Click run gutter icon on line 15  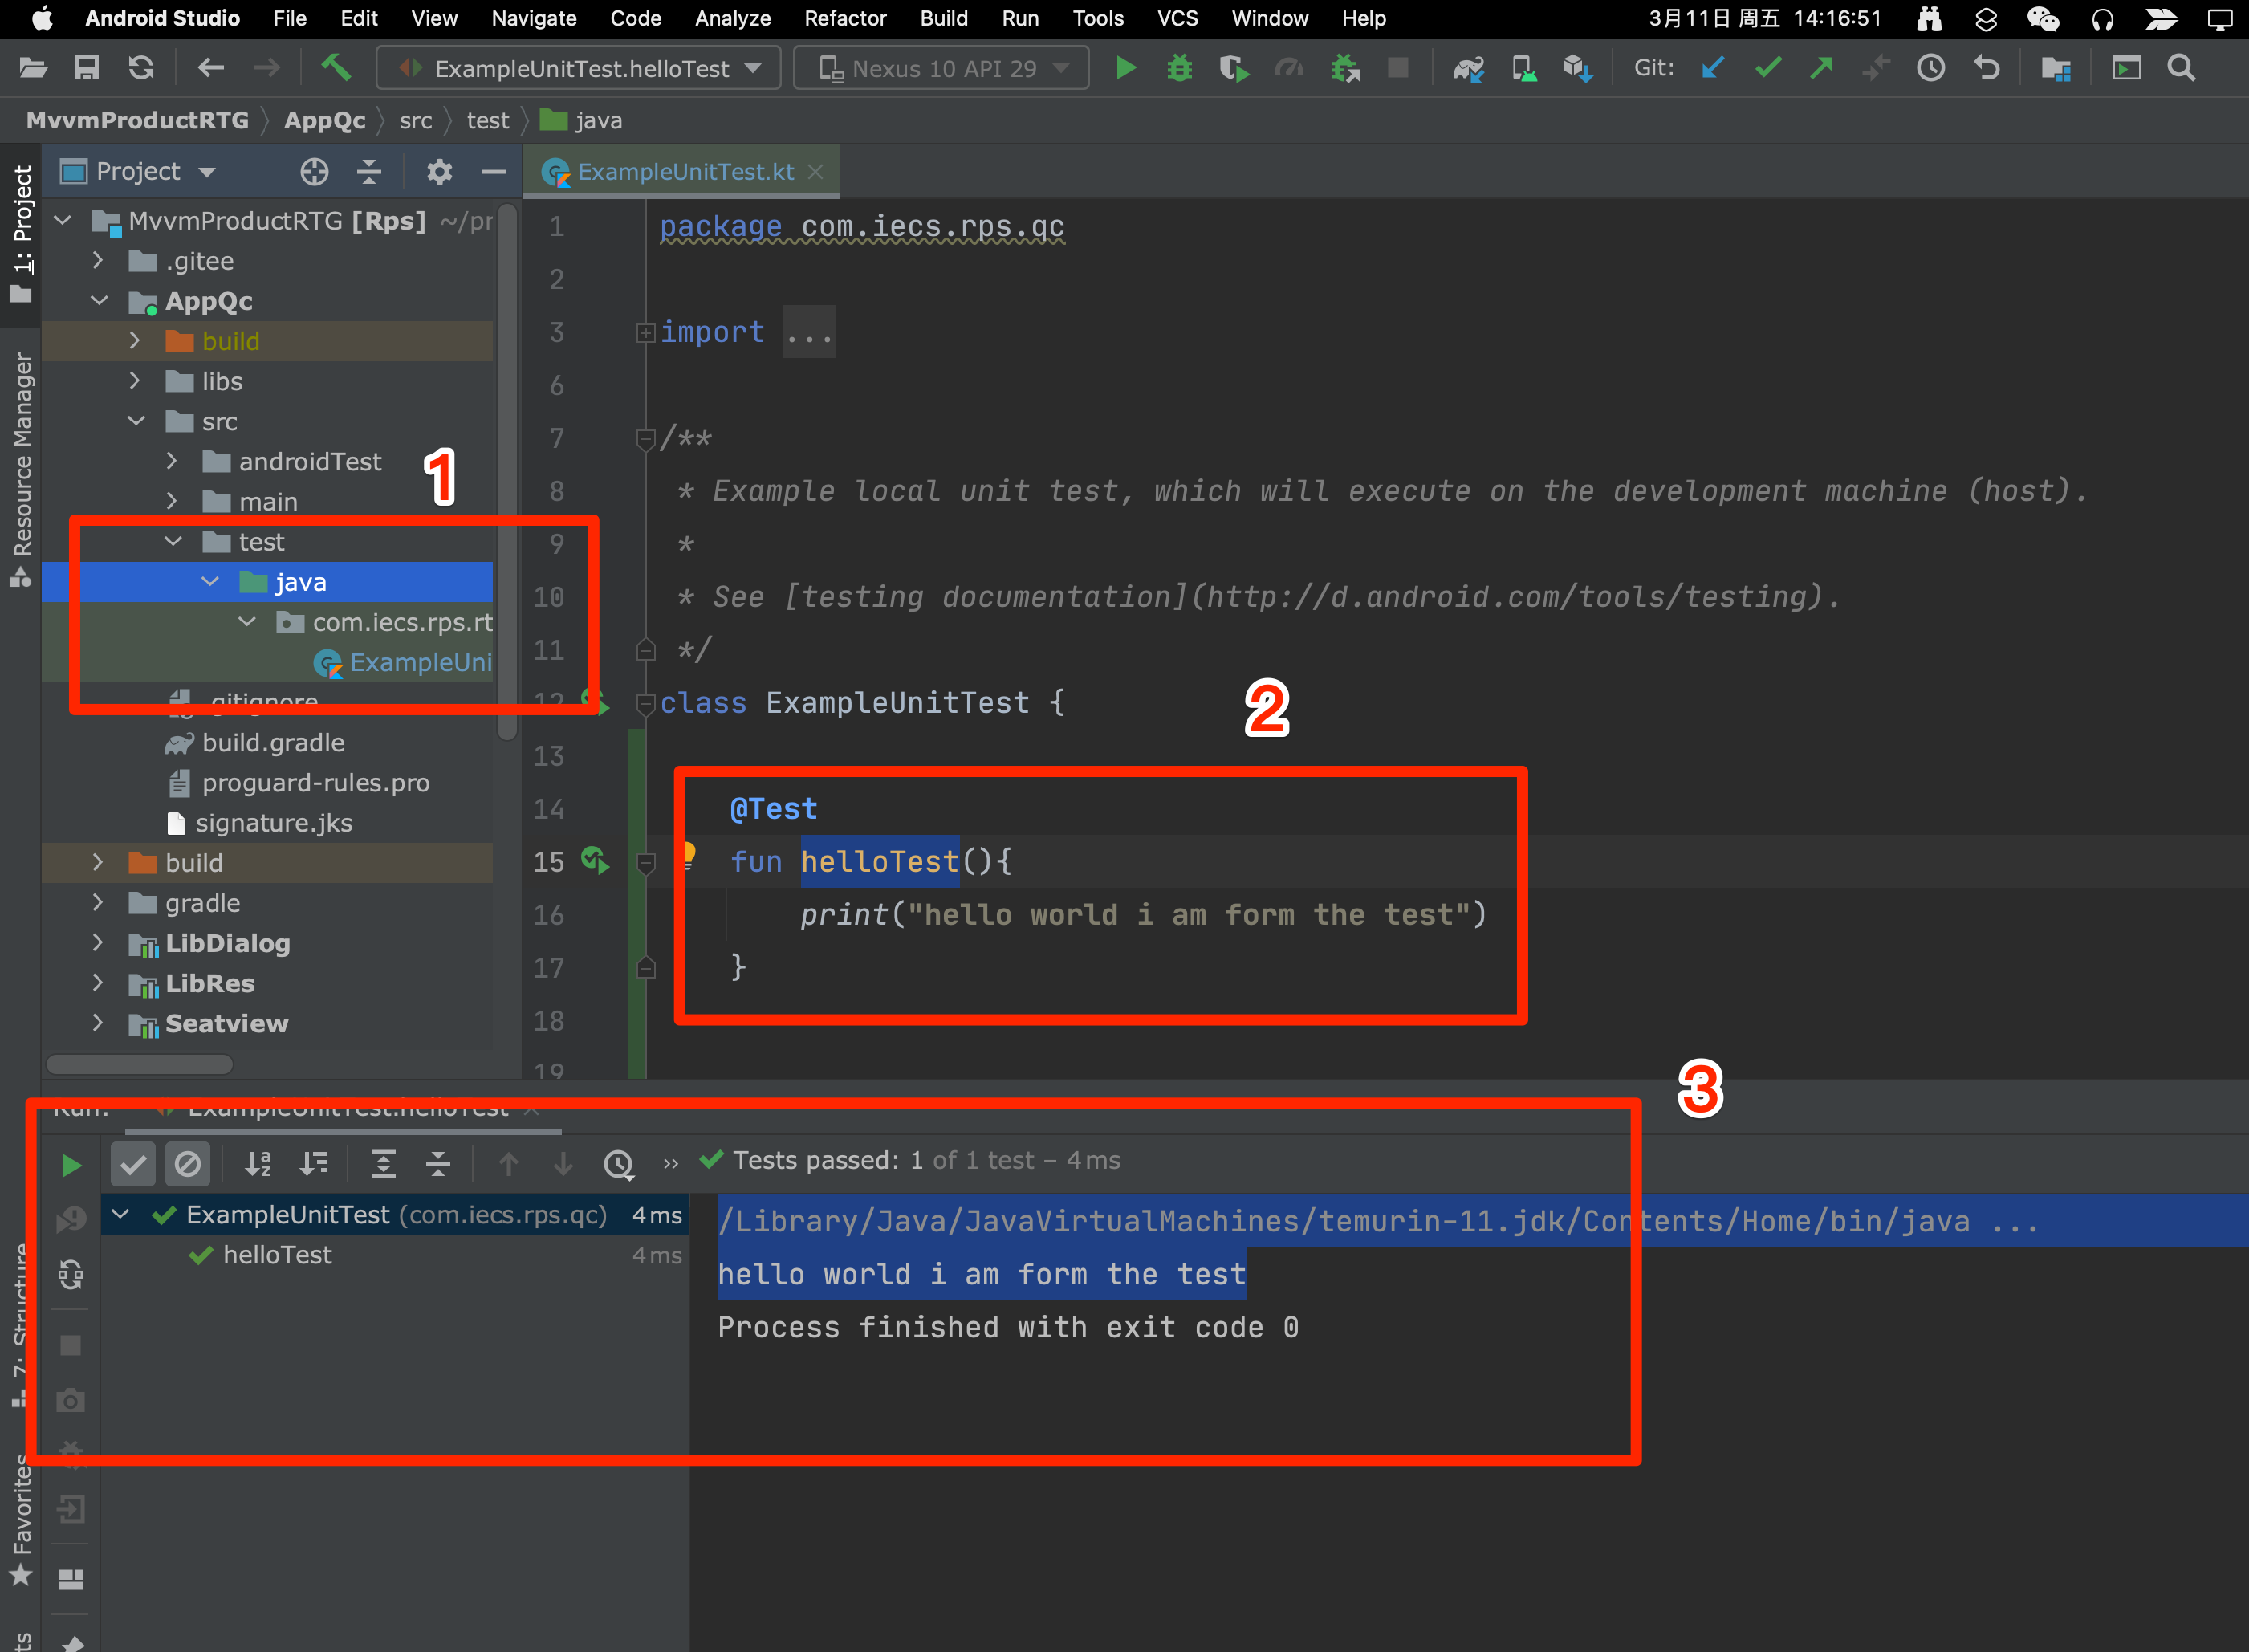click(595, 860)
